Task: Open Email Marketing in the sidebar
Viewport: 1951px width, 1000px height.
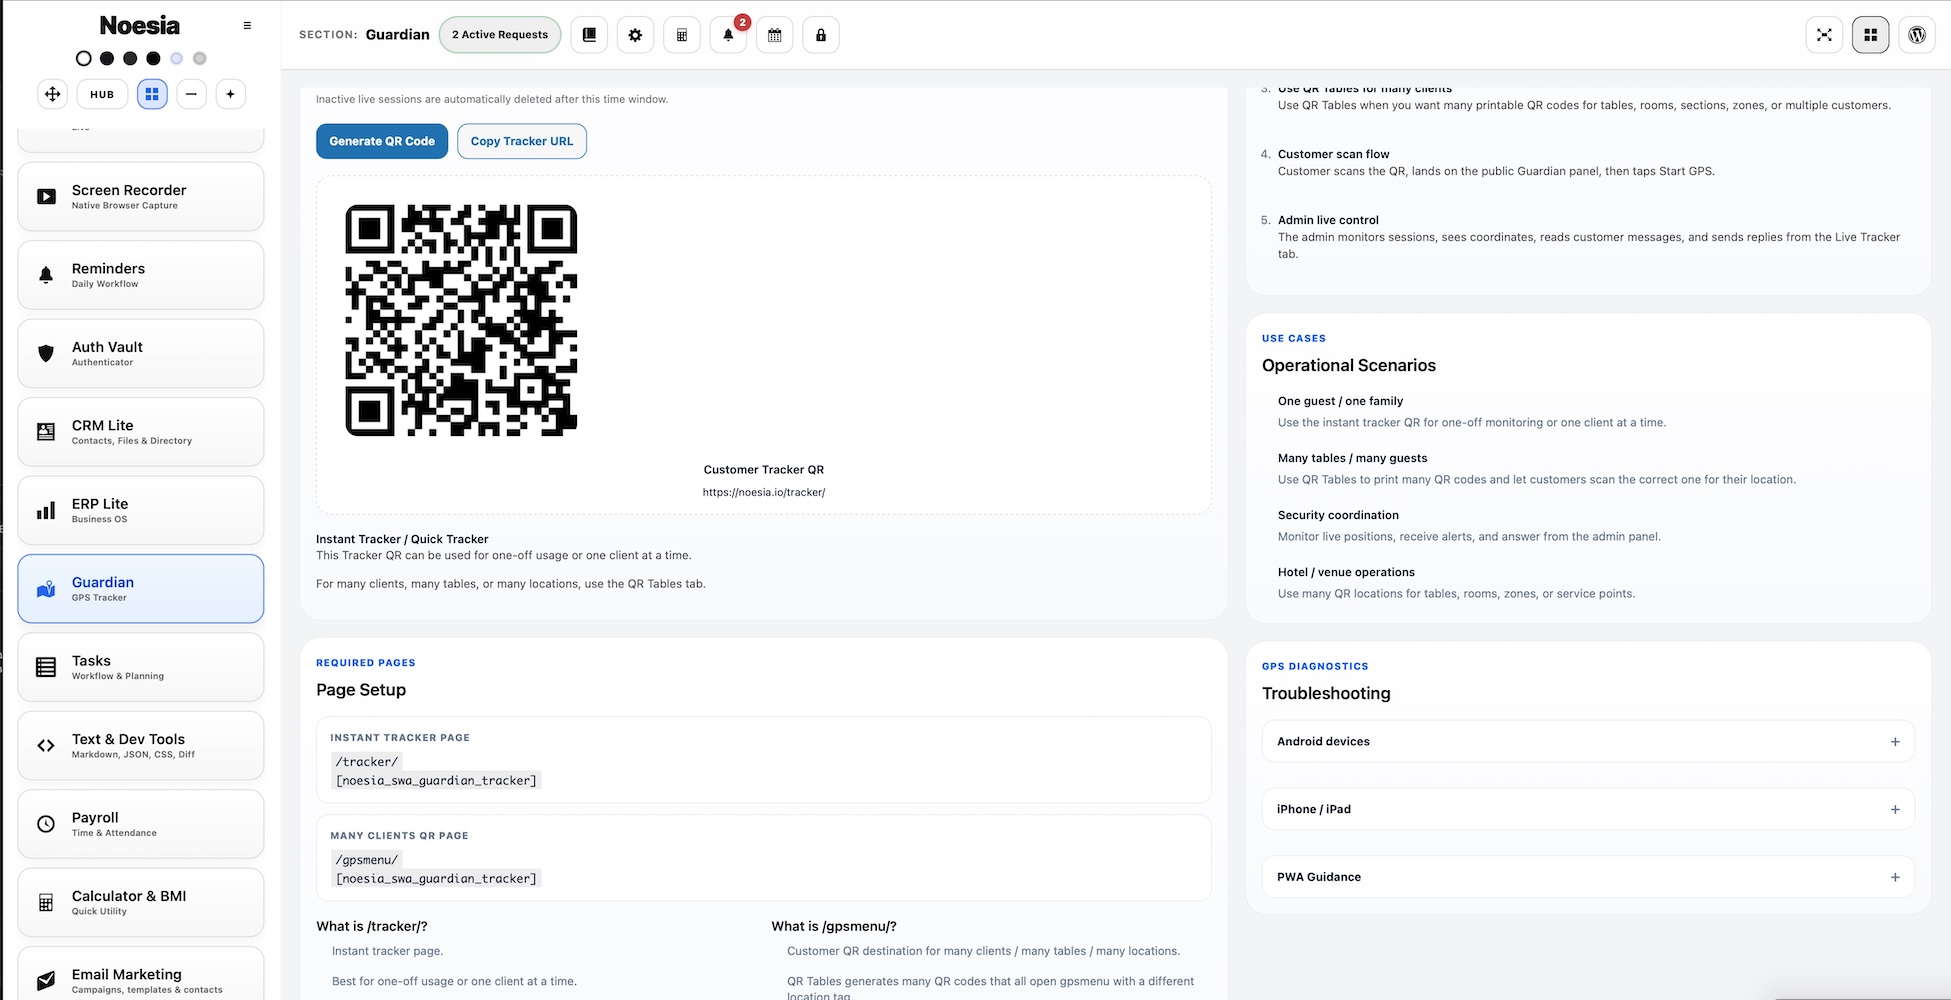Action: tap(141, 975)
